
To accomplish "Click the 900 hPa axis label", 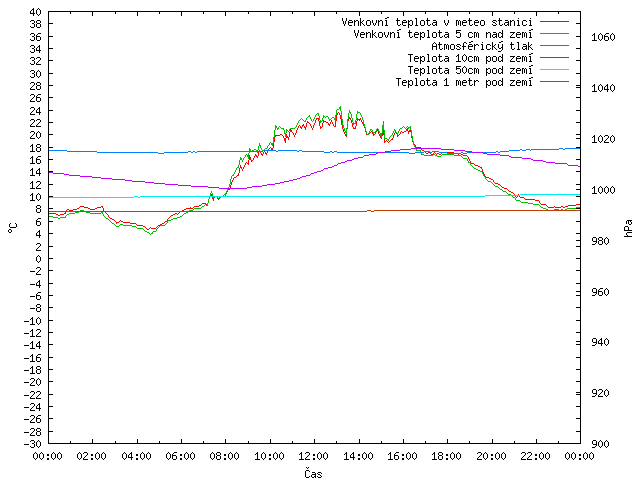I will [600, 444].
